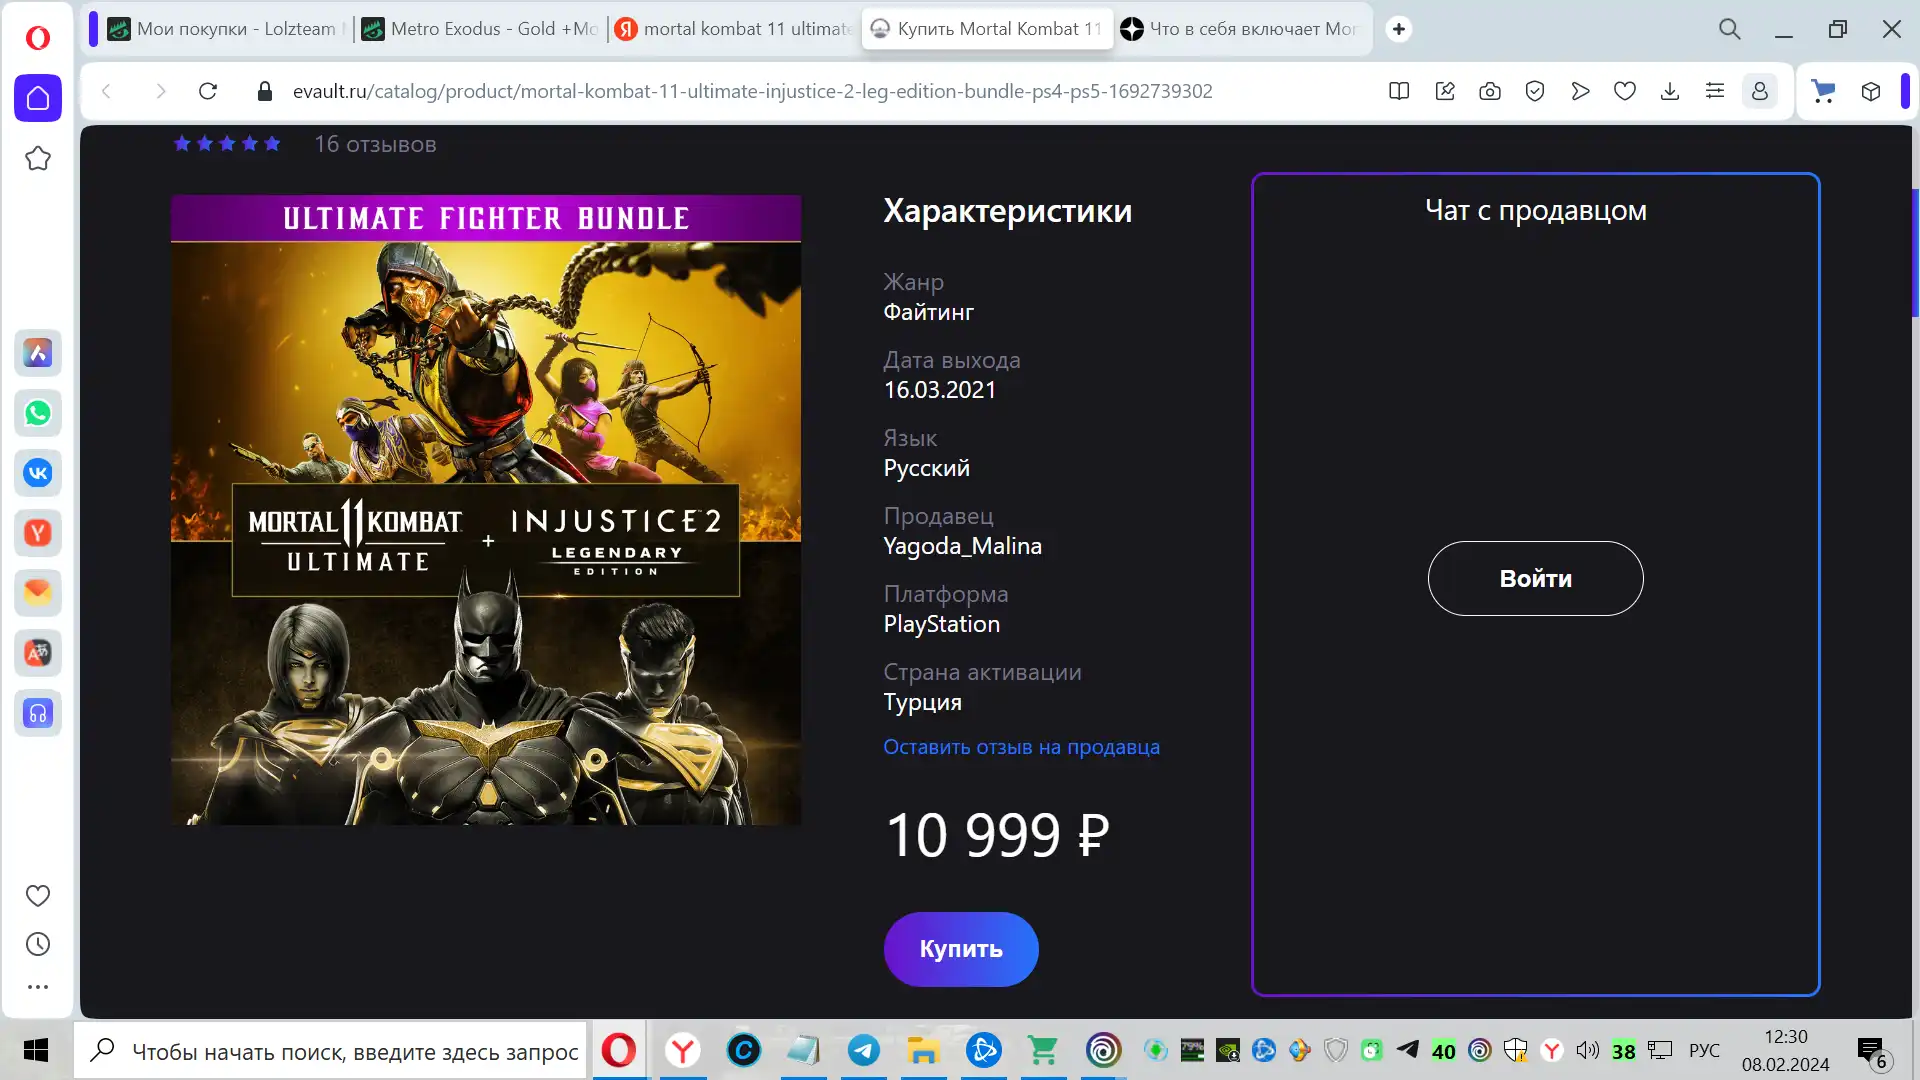The height and width of the screenshot is (1080, 1920).
Task: Open a new tab with plus button
Action: point(1399,29)
